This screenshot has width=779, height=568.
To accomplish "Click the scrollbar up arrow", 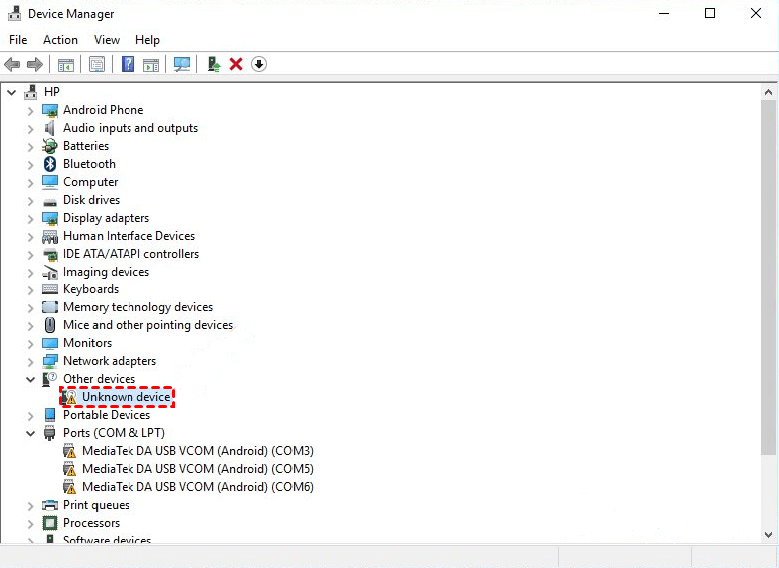I will [768, 92].
